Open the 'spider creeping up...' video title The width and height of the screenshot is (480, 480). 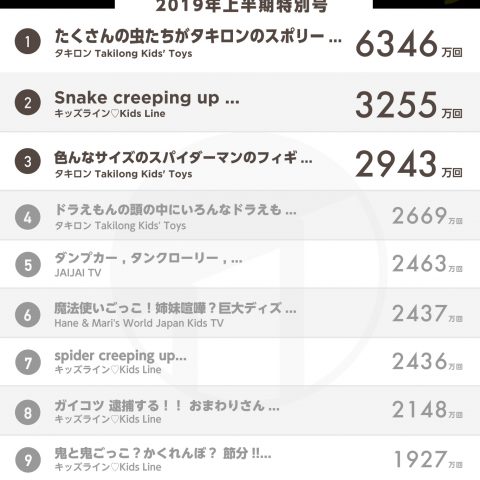[120, 356]
